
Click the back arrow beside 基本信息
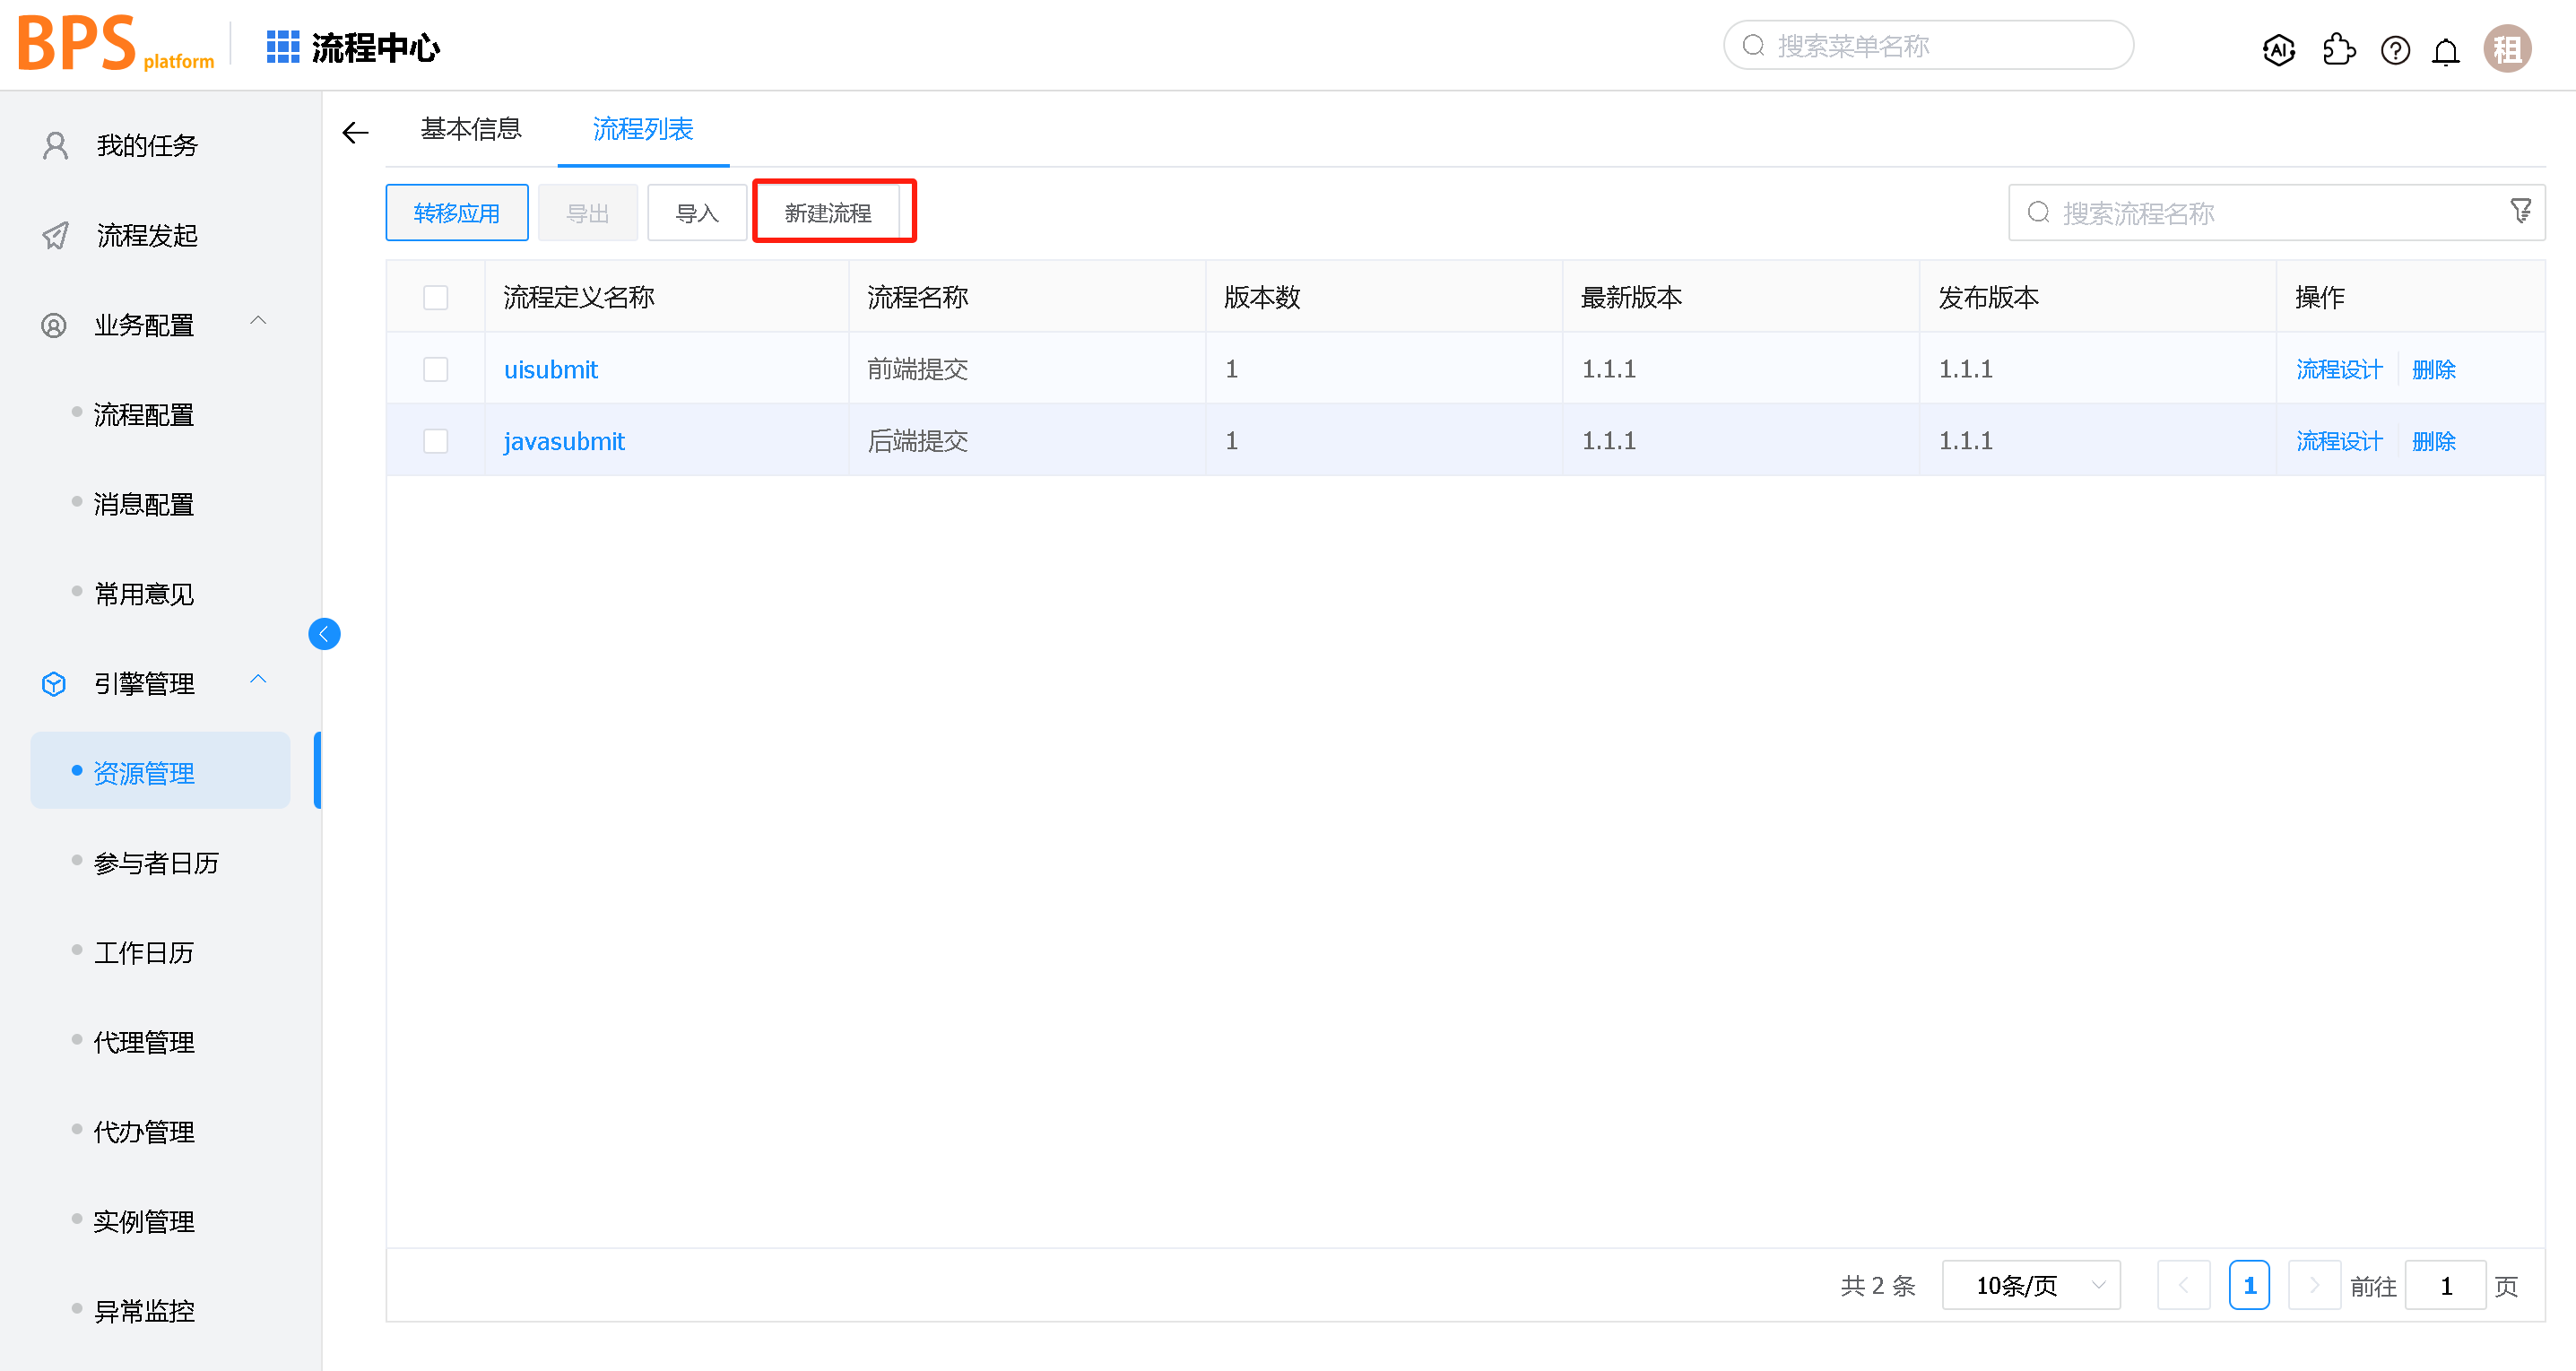click(x=355, y=132)
